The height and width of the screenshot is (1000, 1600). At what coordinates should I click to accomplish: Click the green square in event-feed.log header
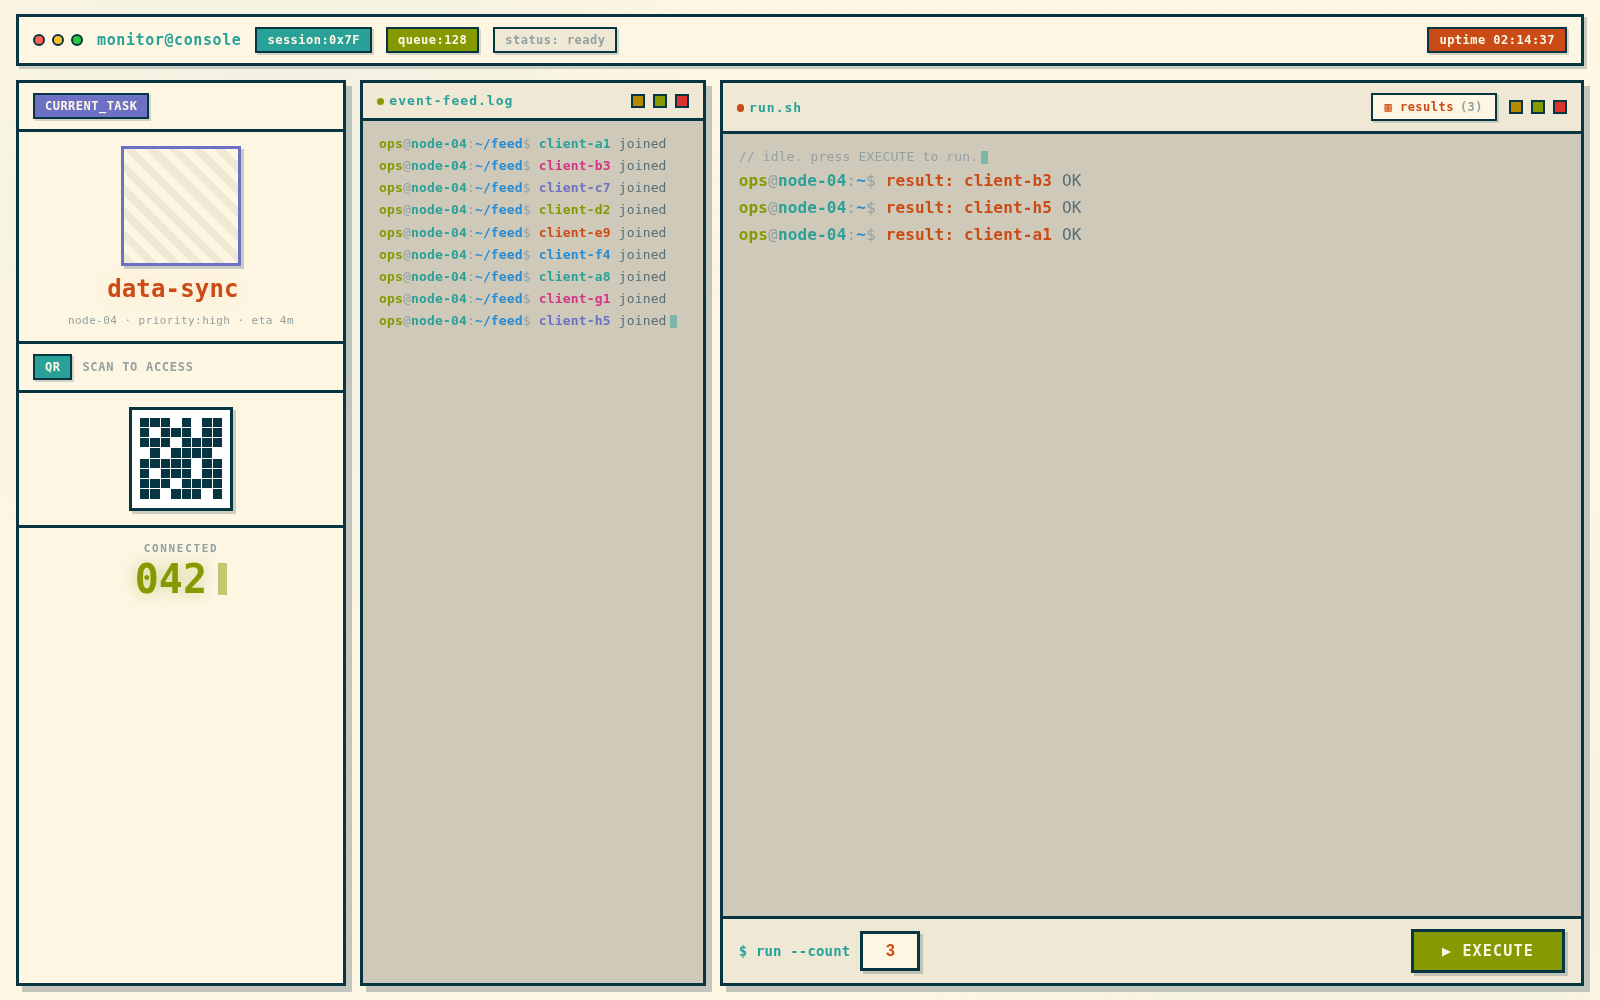tap(660, 101)
